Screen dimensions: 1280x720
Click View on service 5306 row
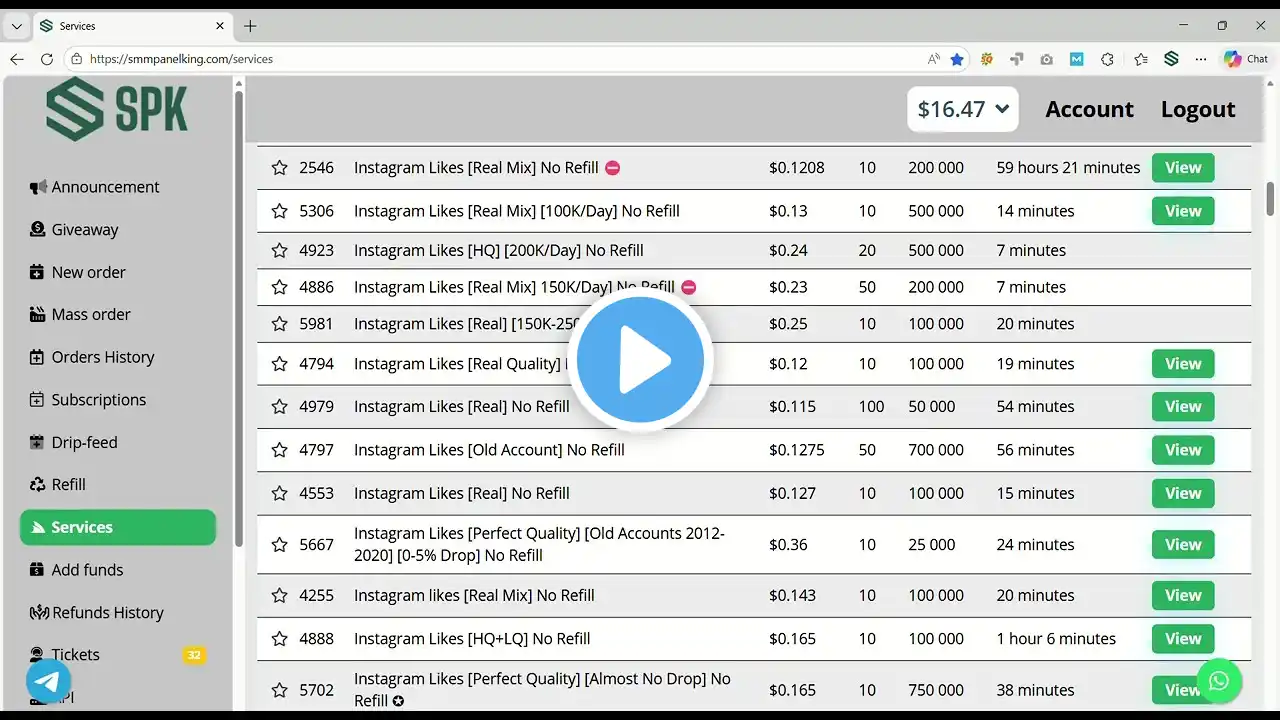tap(1183, 211)
